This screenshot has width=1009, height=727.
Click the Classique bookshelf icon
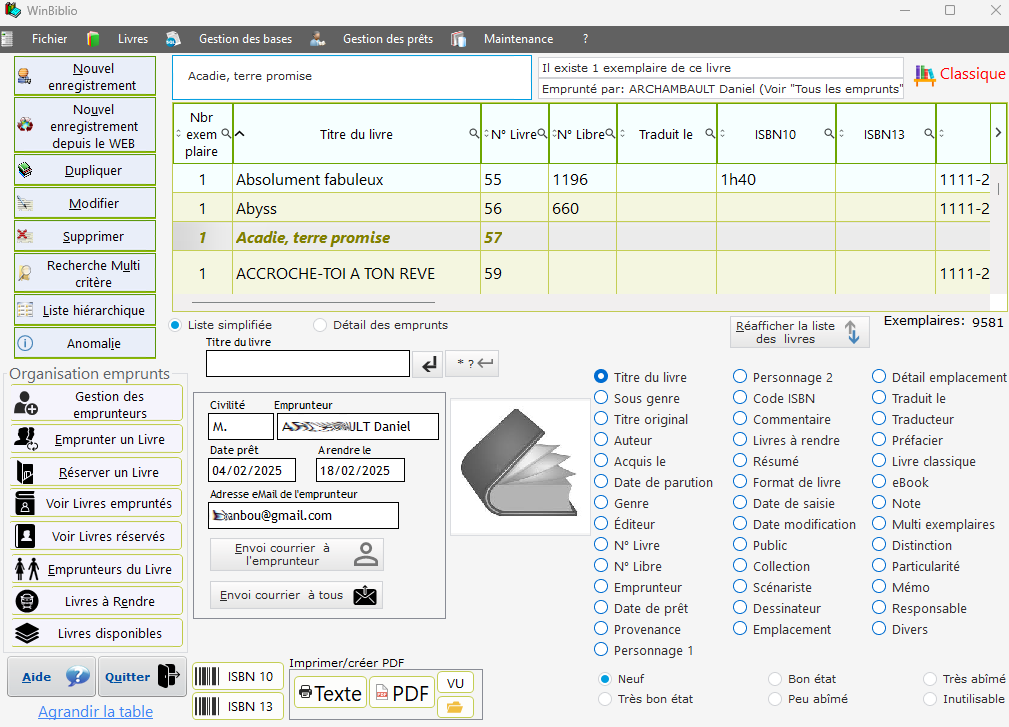925,75
